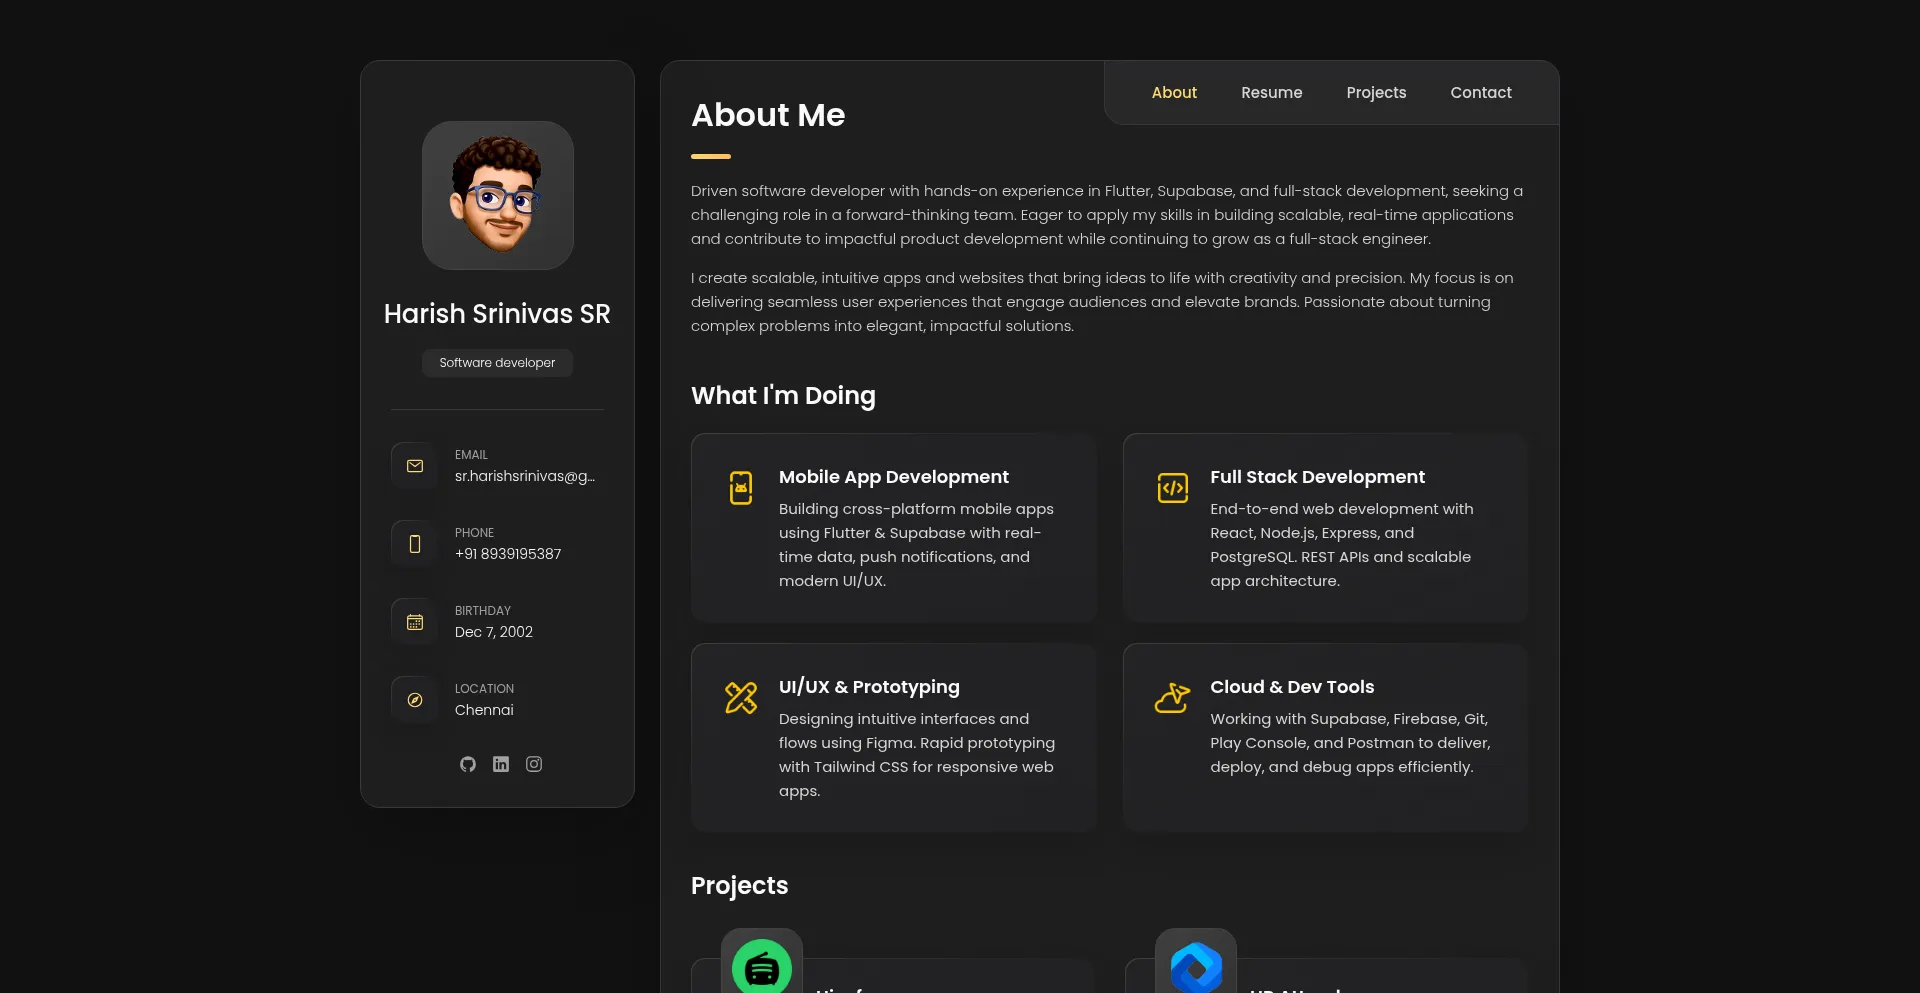The height and width of the screenshot is (993, 1920).
Task: Click the About Me heading
Action: (768, 115)
